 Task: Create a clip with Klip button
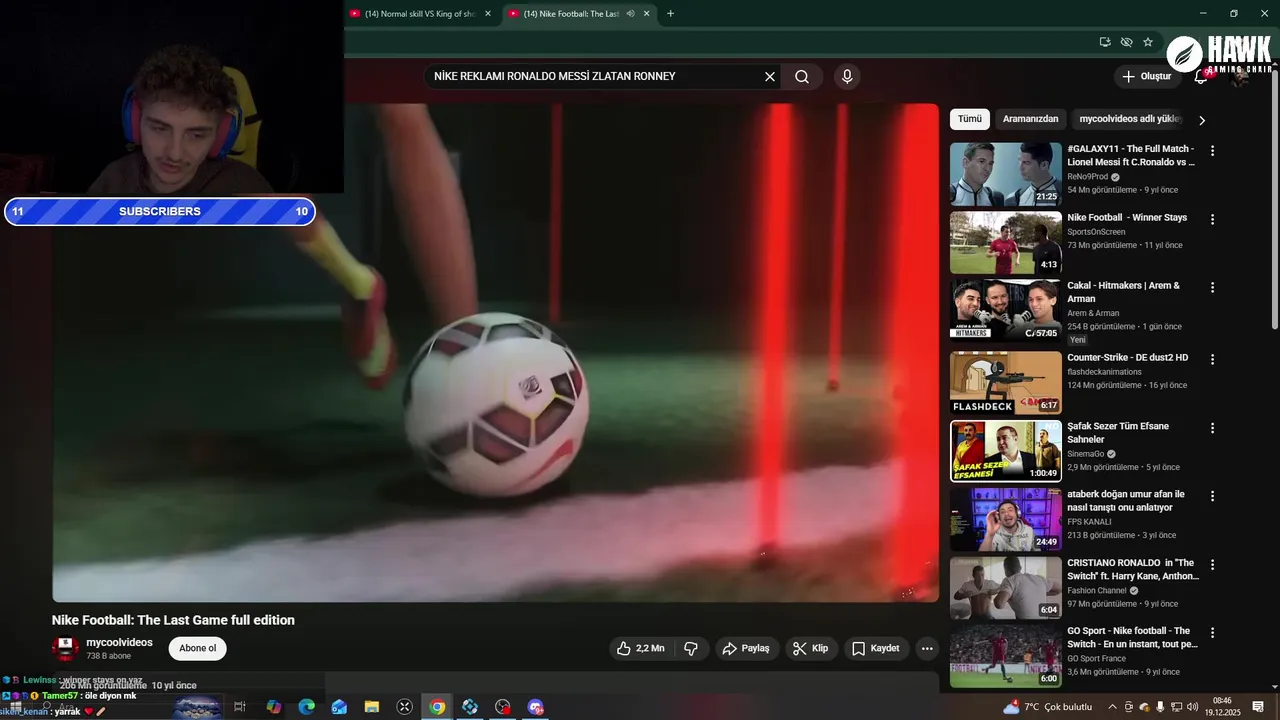coord(811,648)
